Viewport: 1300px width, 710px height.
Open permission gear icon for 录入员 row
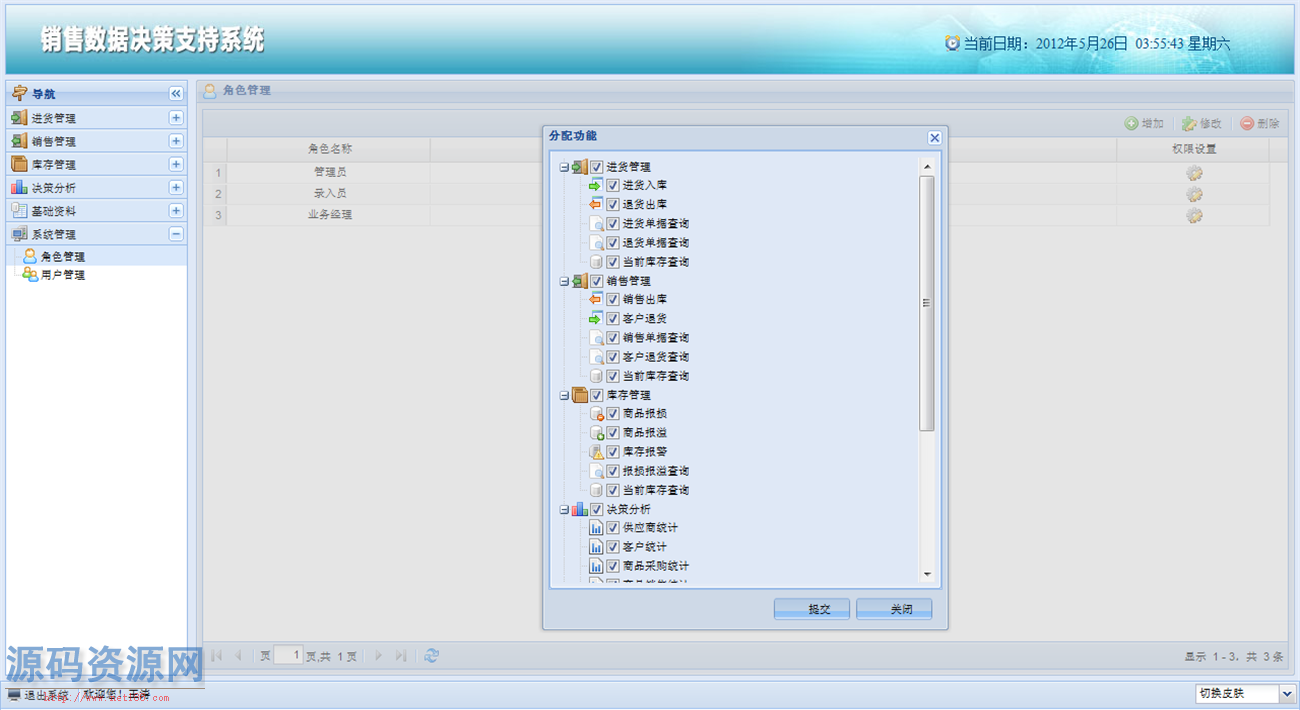1193,194
